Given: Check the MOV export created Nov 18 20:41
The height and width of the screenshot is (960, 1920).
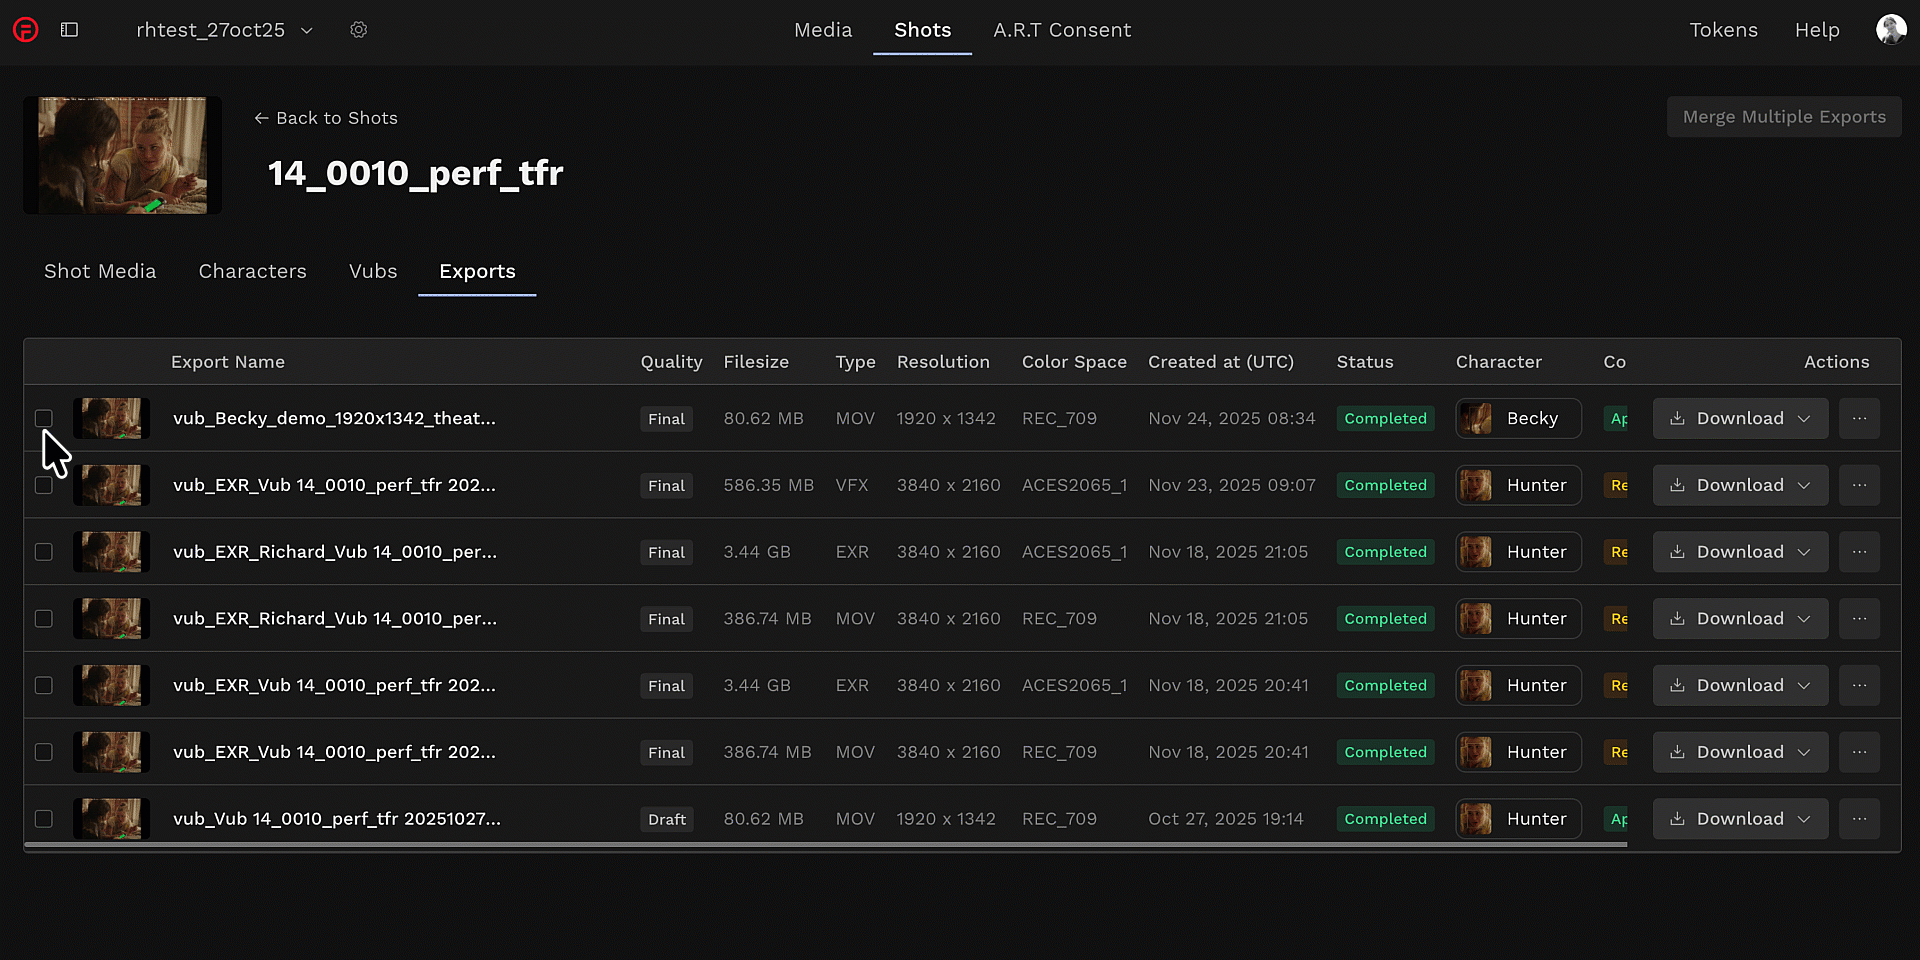Looking at the screenshot, I should [x=44, y=752].
